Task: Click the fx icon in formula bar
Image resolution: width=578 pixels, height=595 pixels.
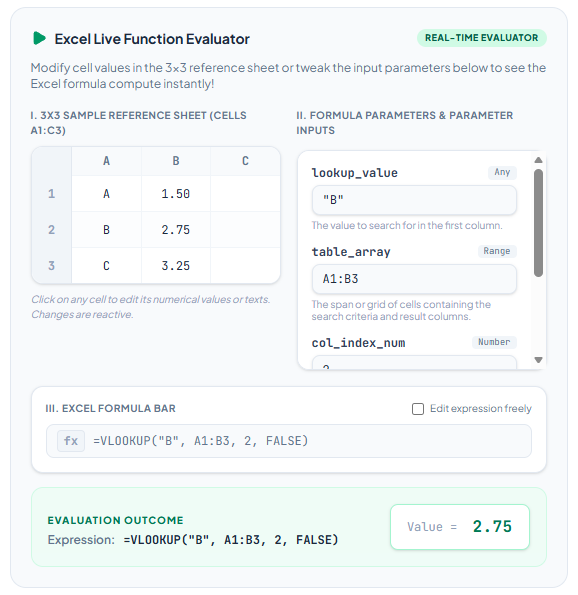Action: (71, 441)
